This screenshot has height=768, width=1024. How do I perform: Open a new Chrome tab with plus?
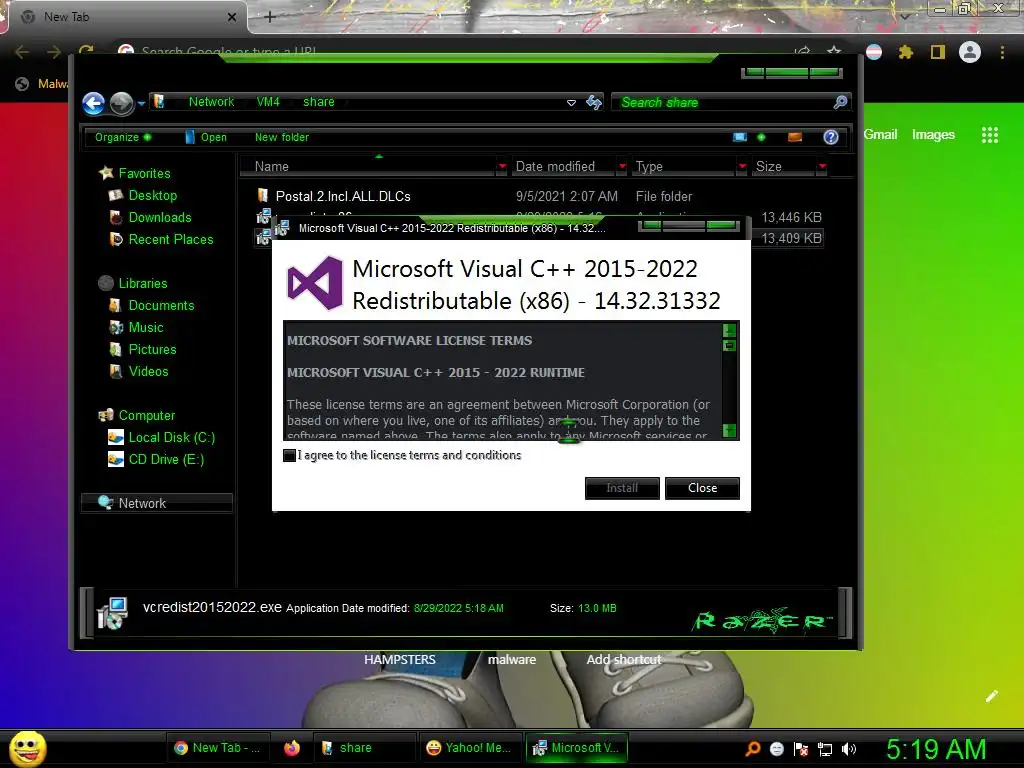pyautogui.click(x=270, y=17)
